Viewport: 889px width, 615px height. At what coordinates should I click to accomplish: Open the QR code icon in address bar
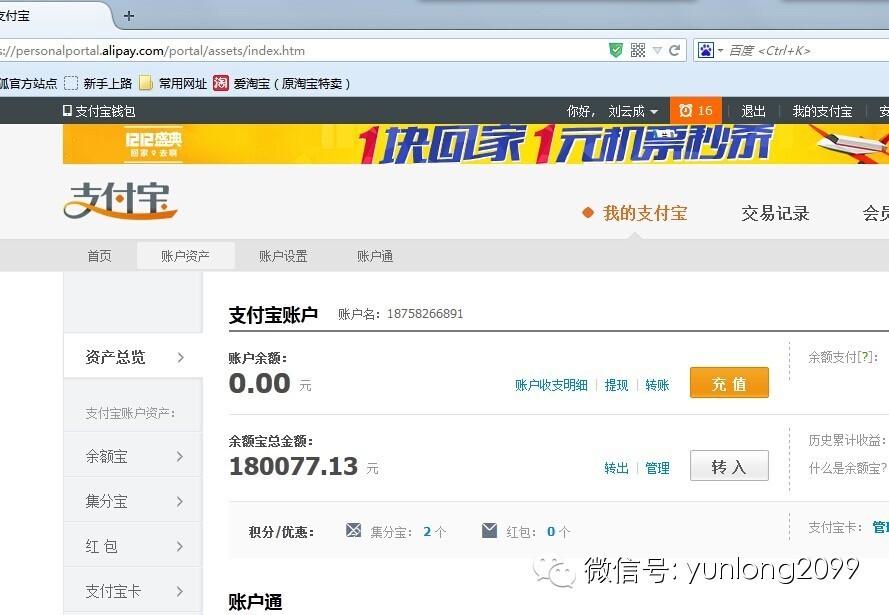[x=637, y=50]
